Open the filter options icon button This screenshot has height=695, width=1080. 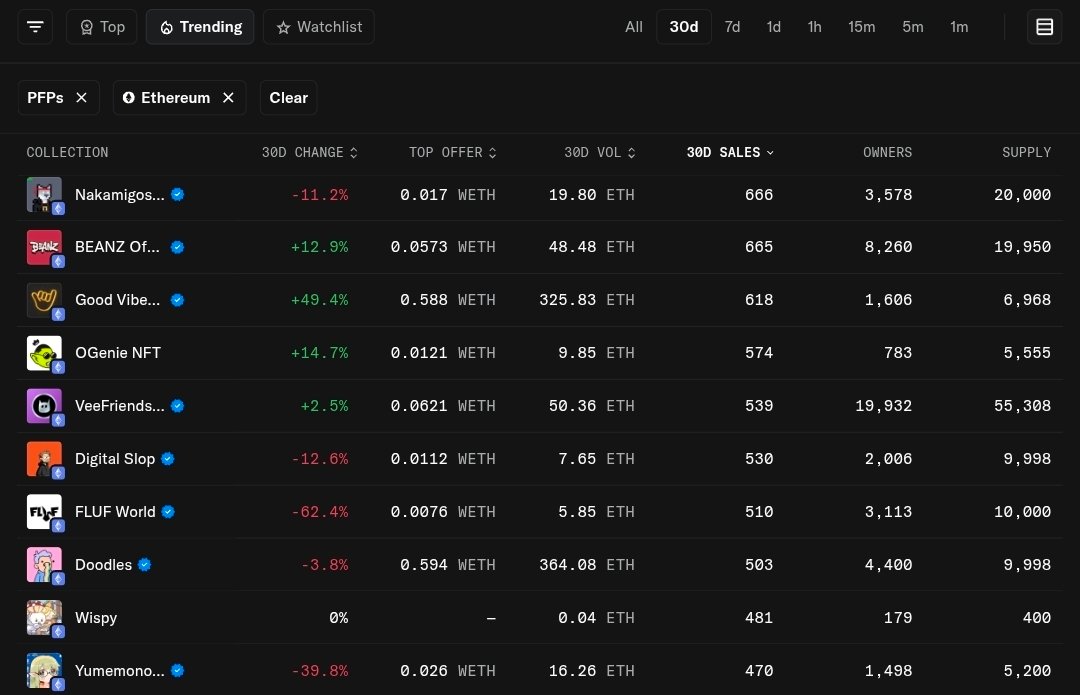(x=35, y=27)
